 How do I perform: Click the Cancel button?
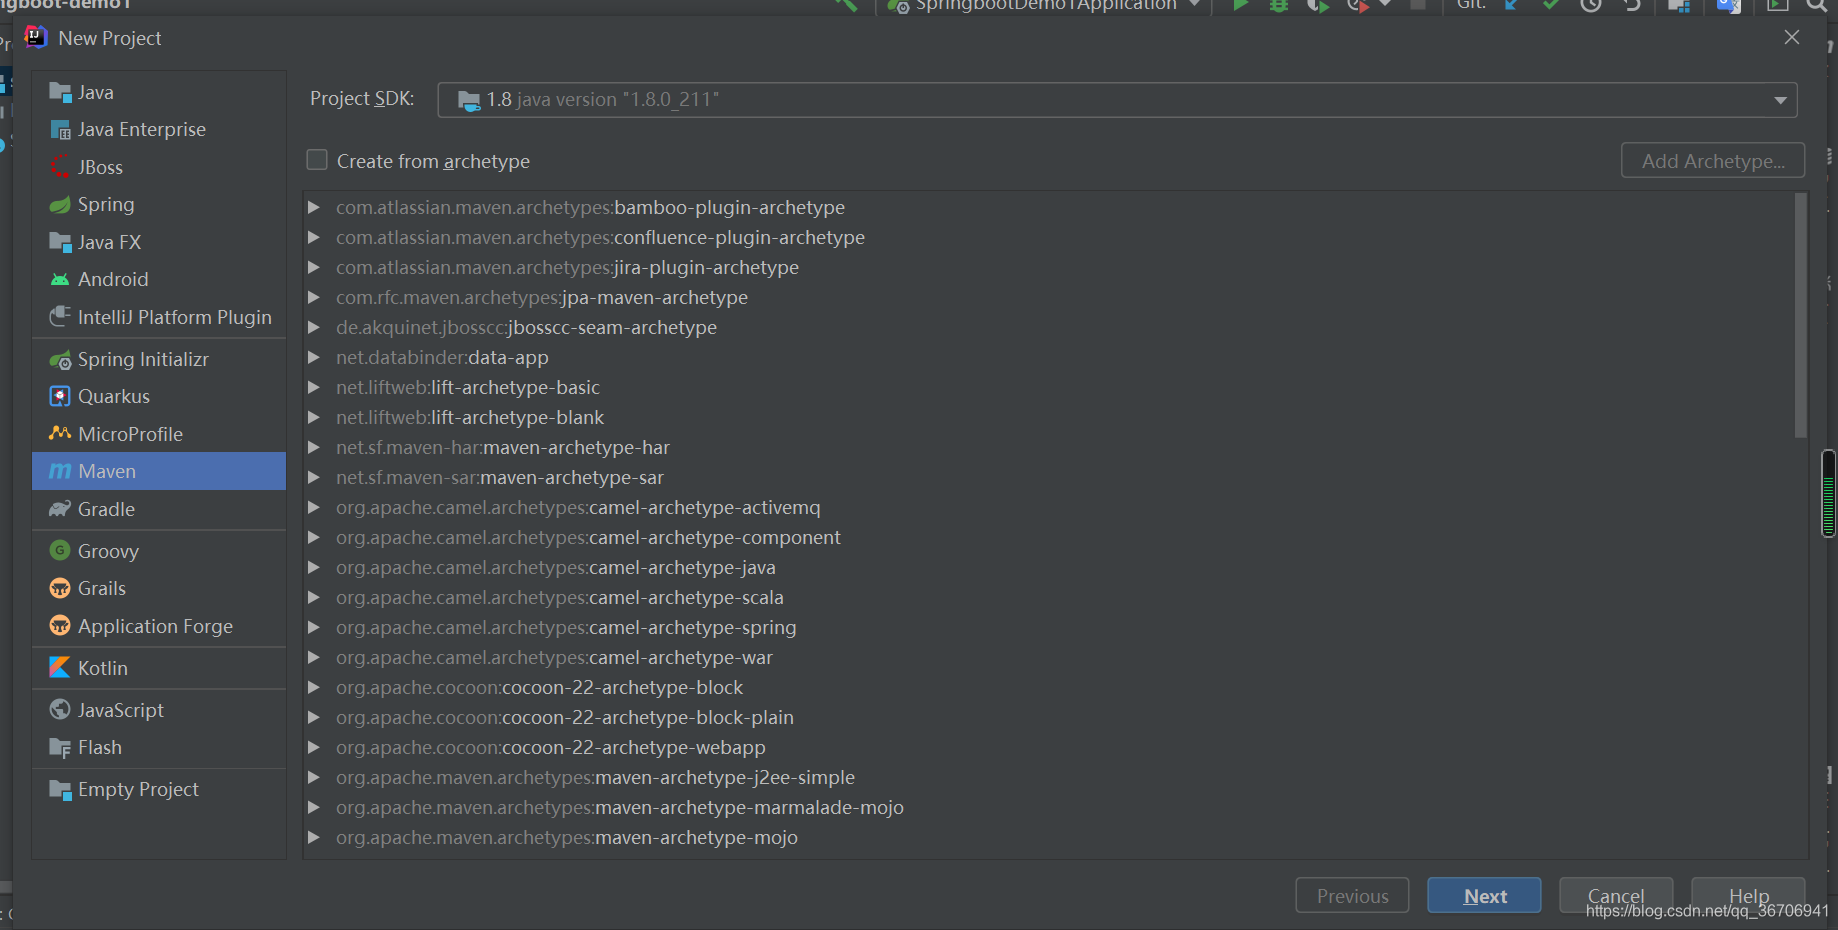(1616, 895)
